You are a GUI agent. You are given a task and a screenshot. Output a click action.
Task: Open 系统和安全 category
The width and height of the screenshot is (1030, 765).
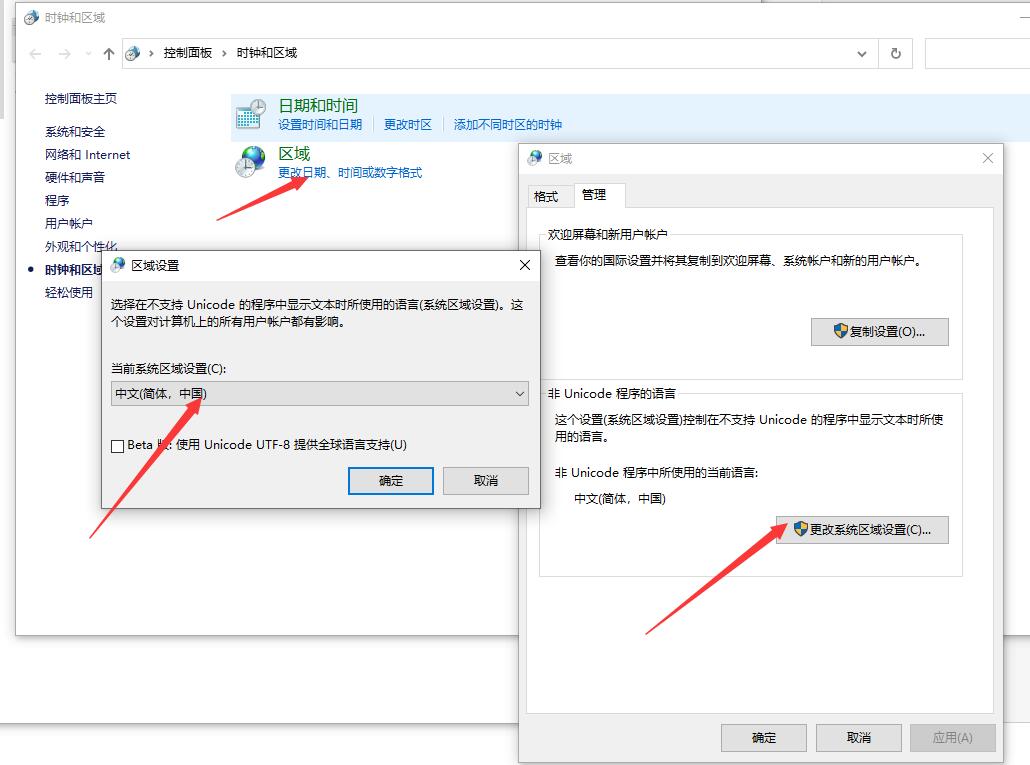point(75,132)
